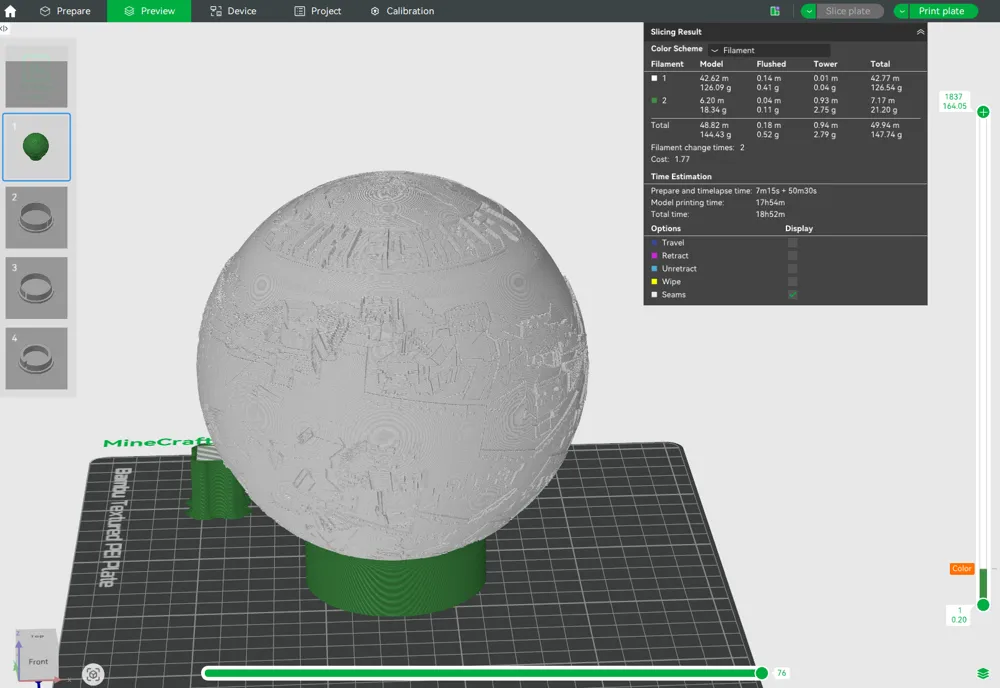Disable the Seams display checkbox

pos(792,295)
